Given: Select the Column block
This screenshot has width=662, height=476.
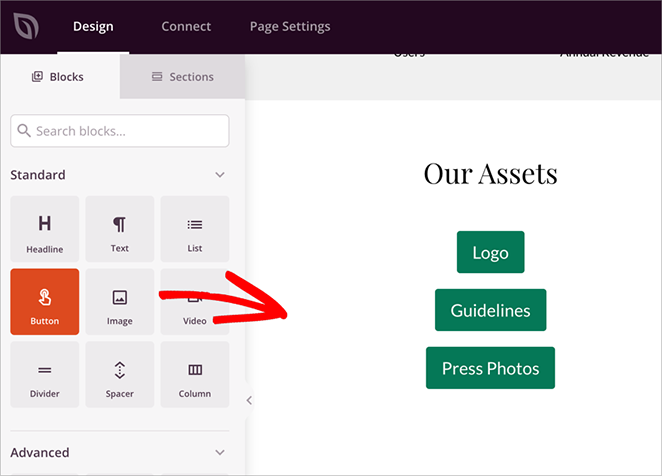Looking at the screenshot, I should [x=195, y=375].
